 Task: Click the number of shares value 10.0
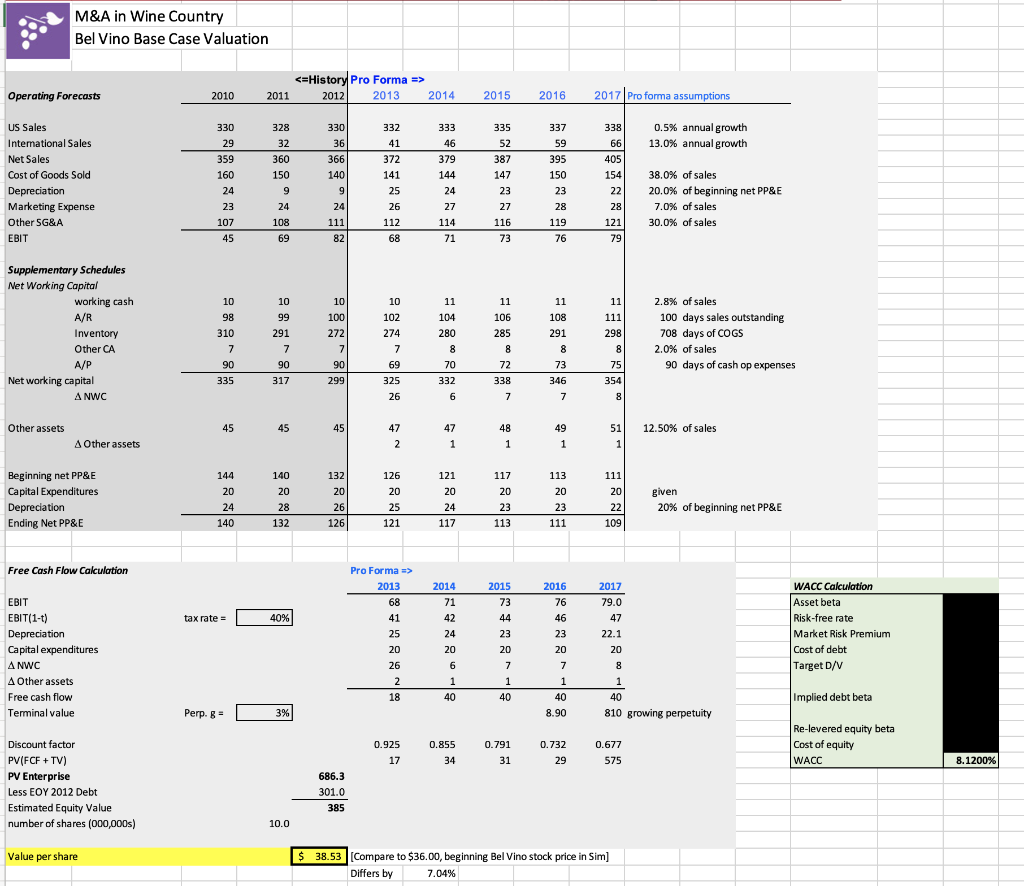click(279, 824)
